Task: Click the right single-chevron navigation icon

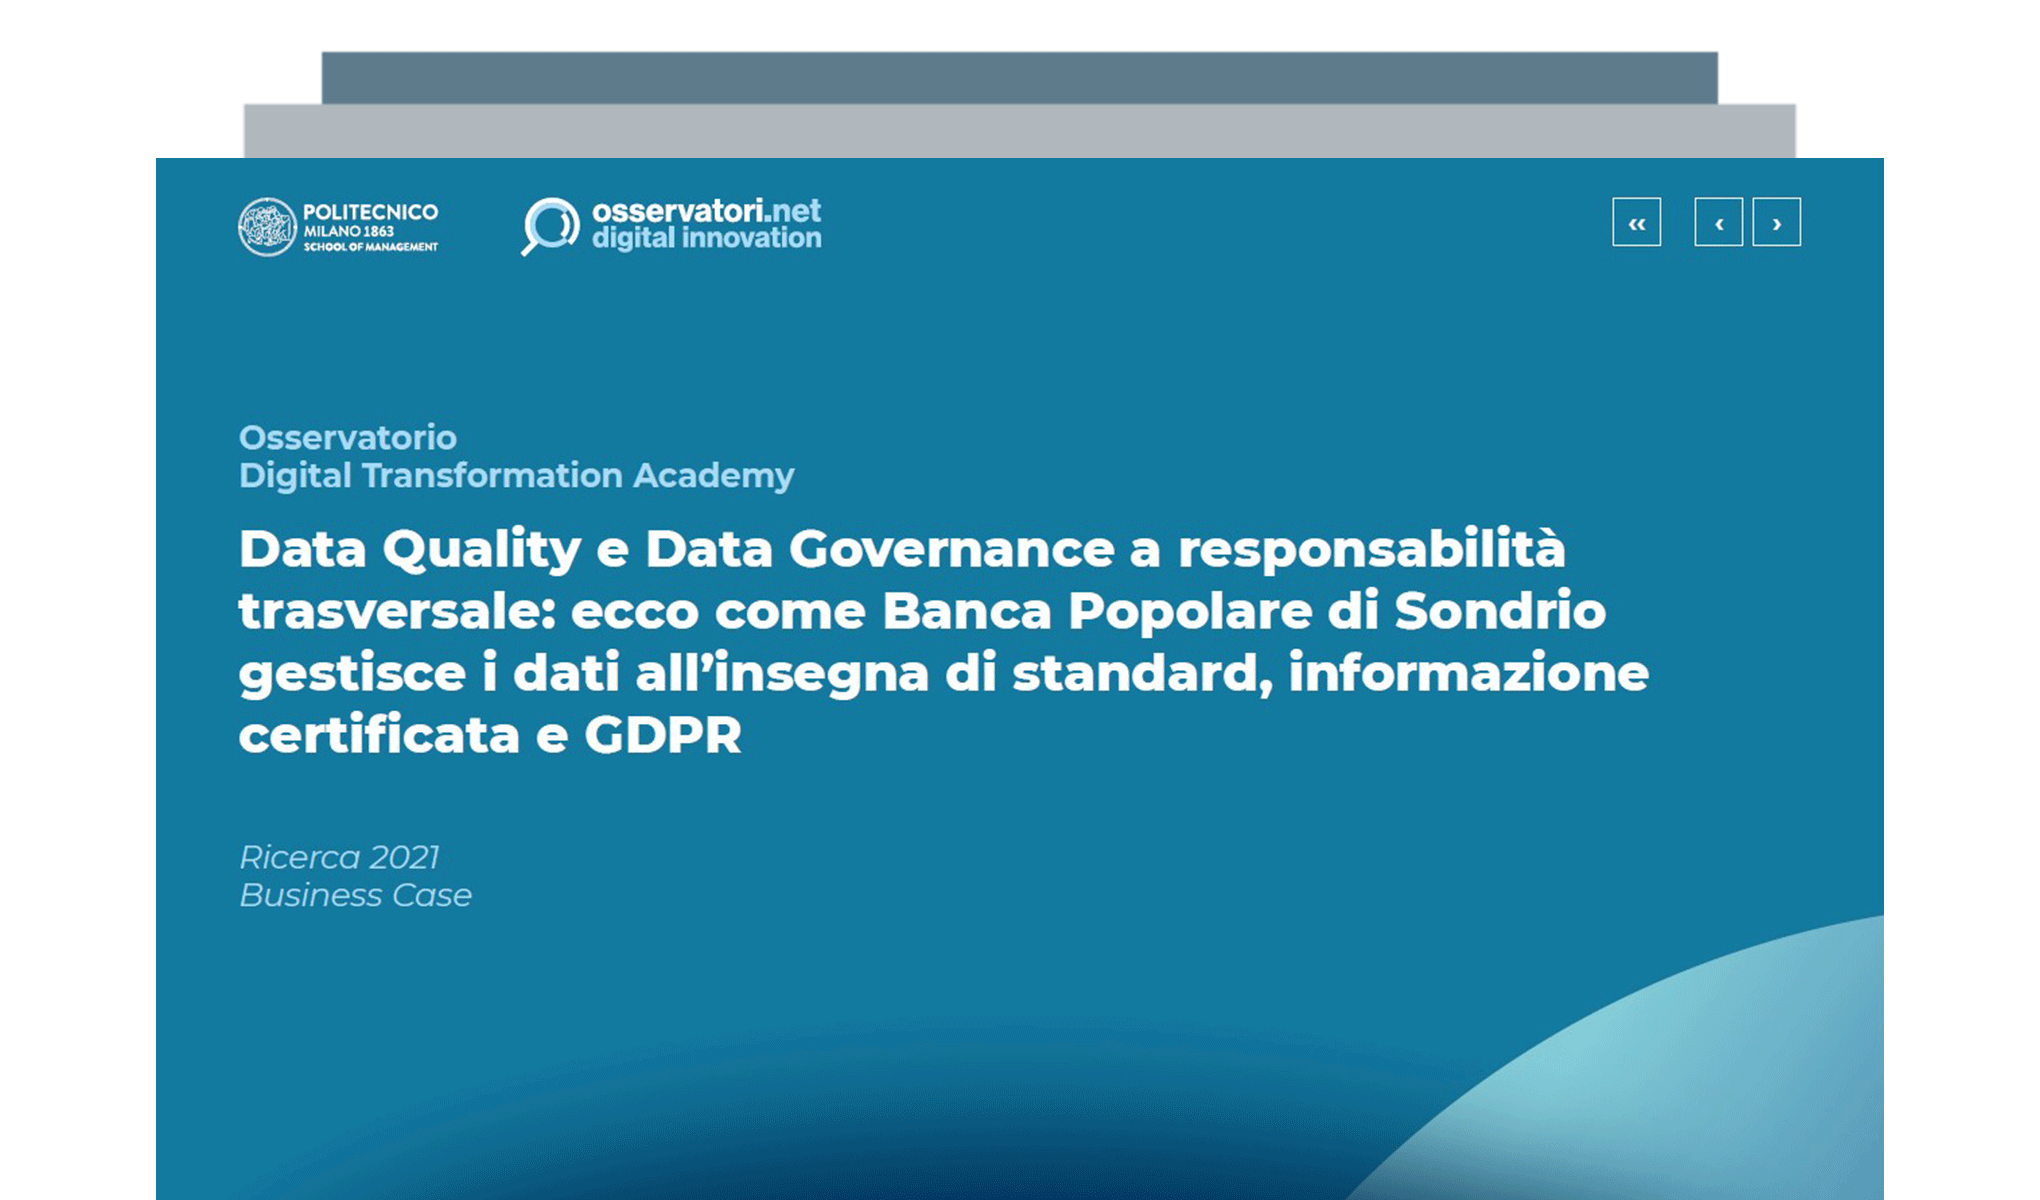Action: click(x=1776, y=223)
